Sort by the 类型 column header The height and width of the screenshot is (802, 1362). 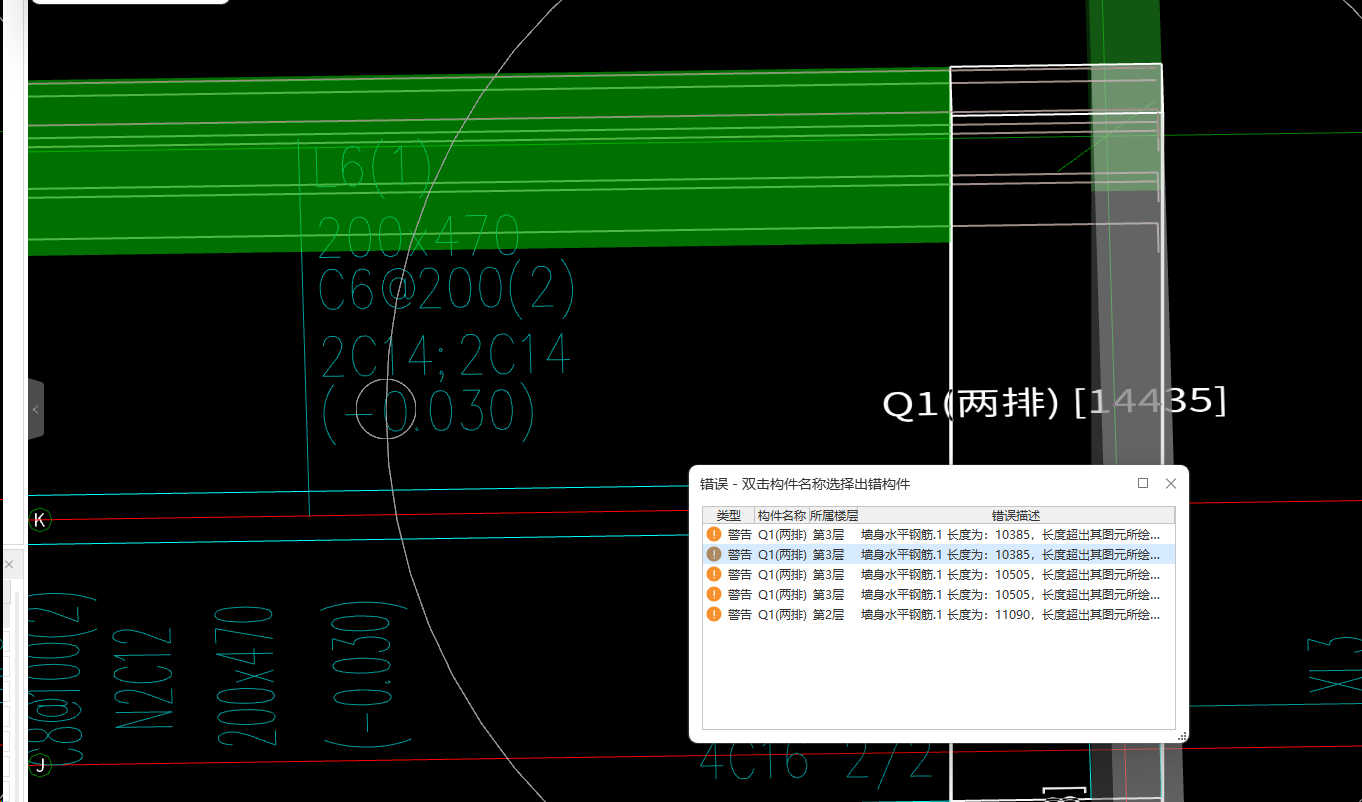729,516
